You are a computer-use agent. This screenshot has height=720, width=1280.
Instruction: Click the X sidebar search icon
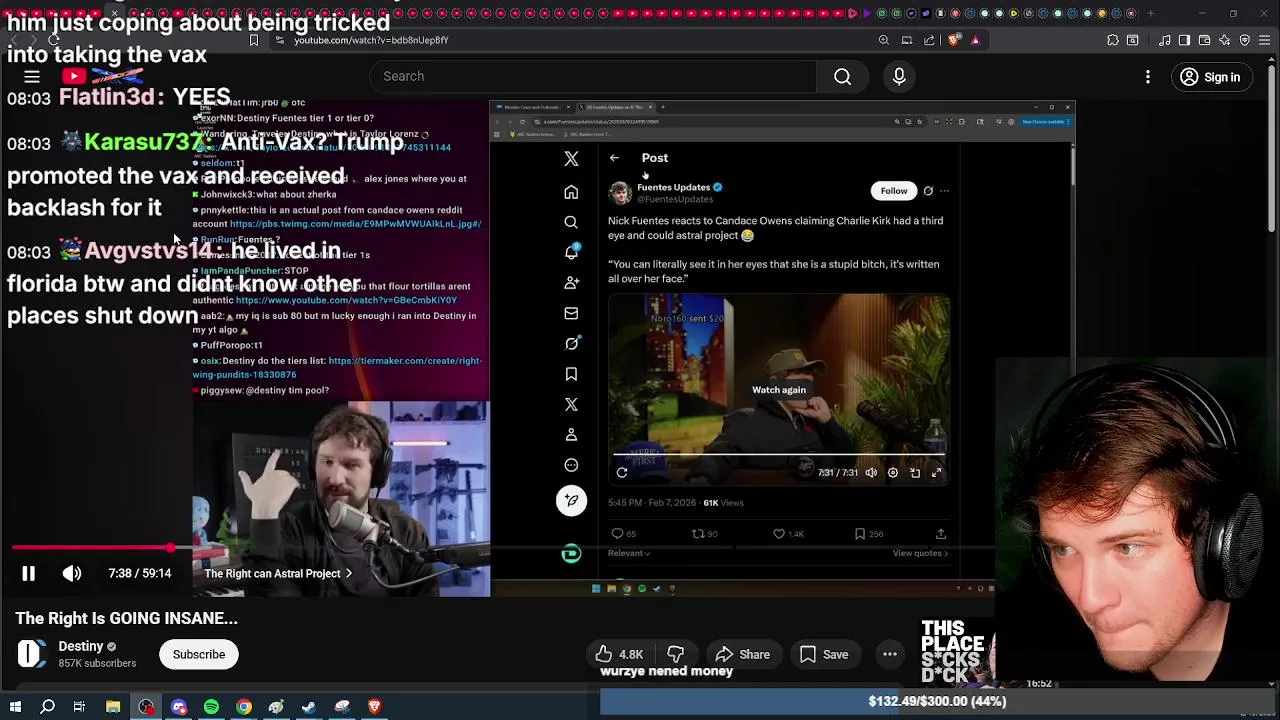(x=571, y=222)
